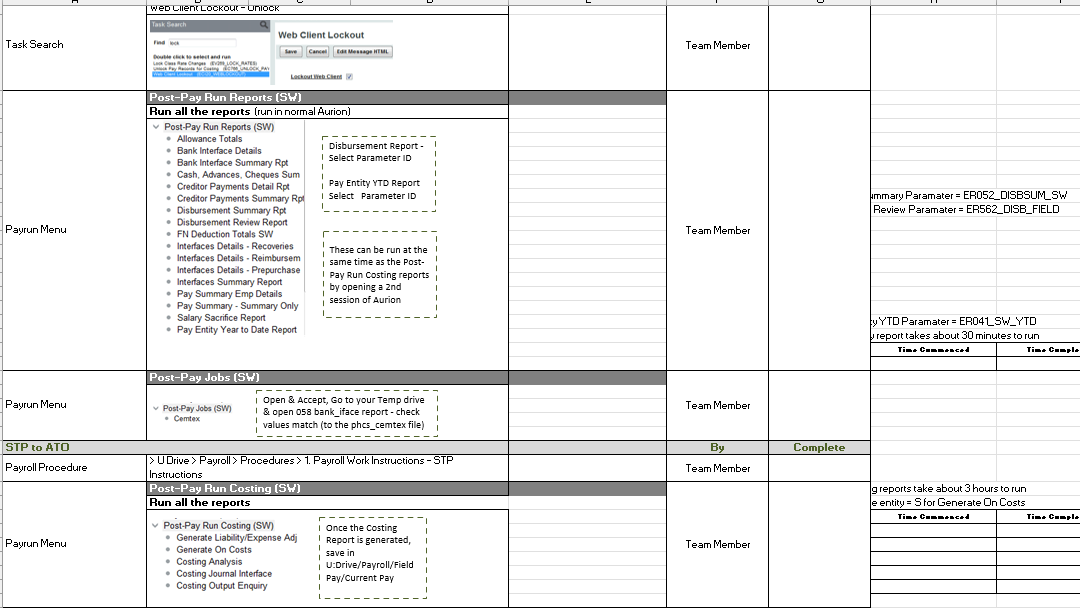
Task: Click the Cancel button in Web Client Lockout
Action: point(318,52)
